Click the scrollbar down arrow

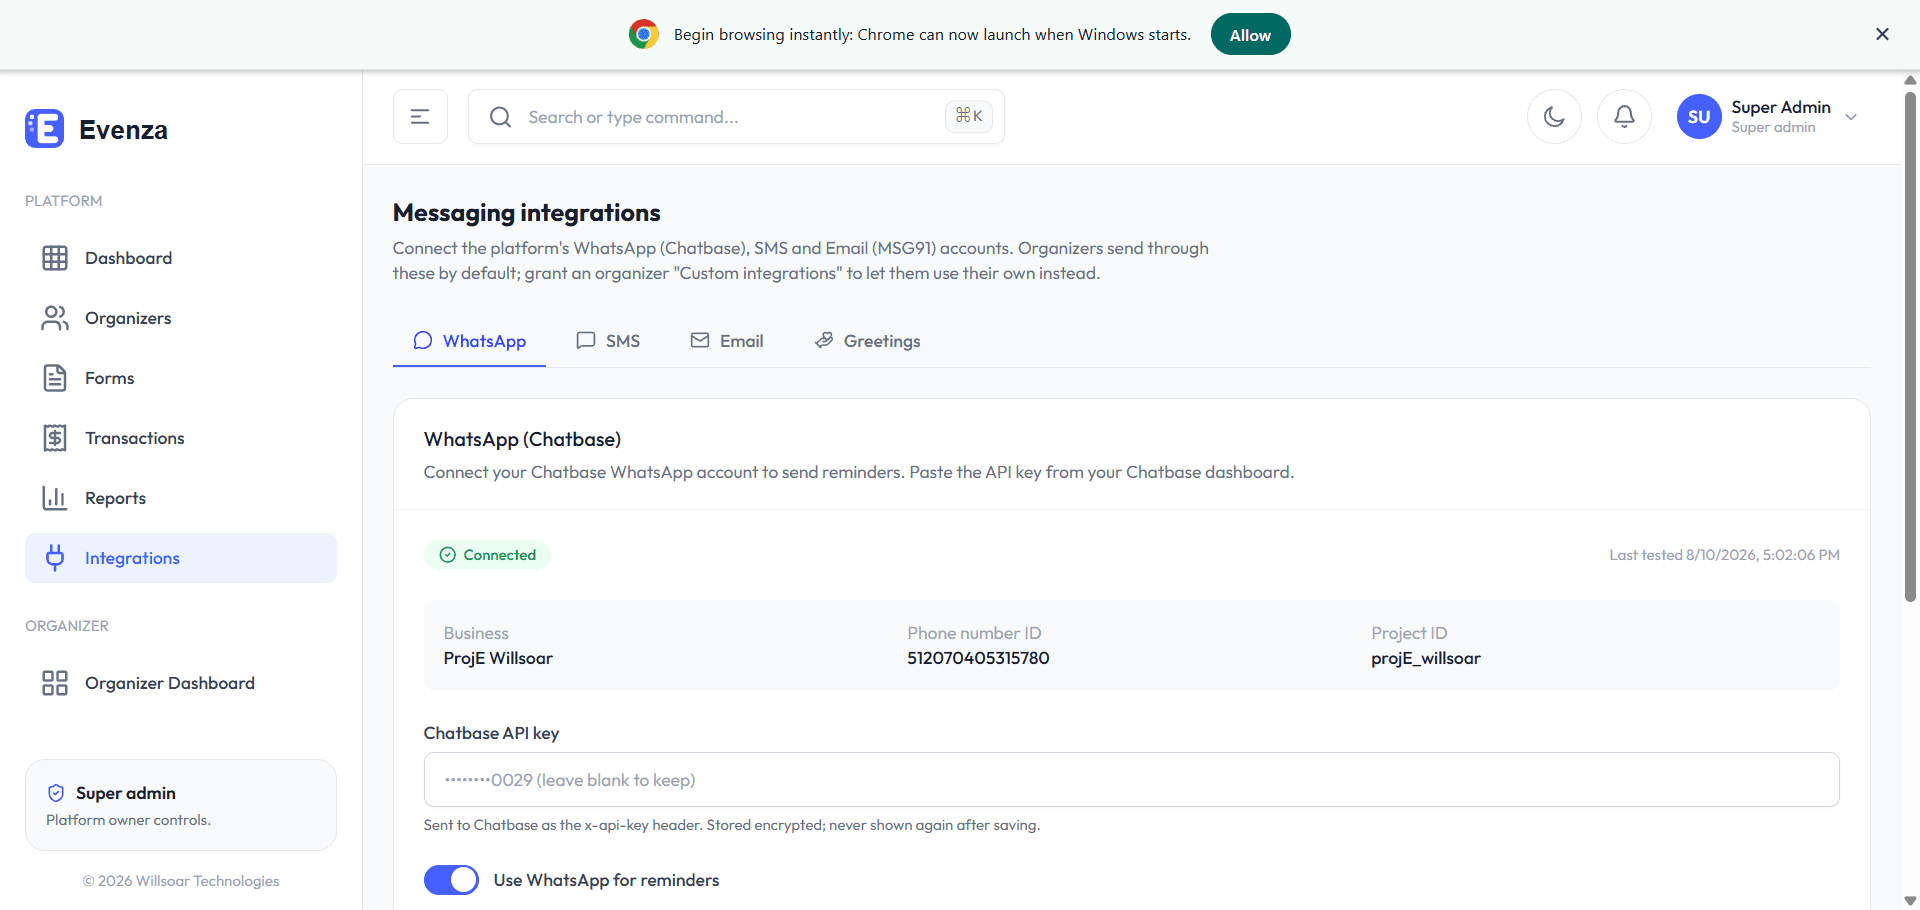coord(1910,900)
